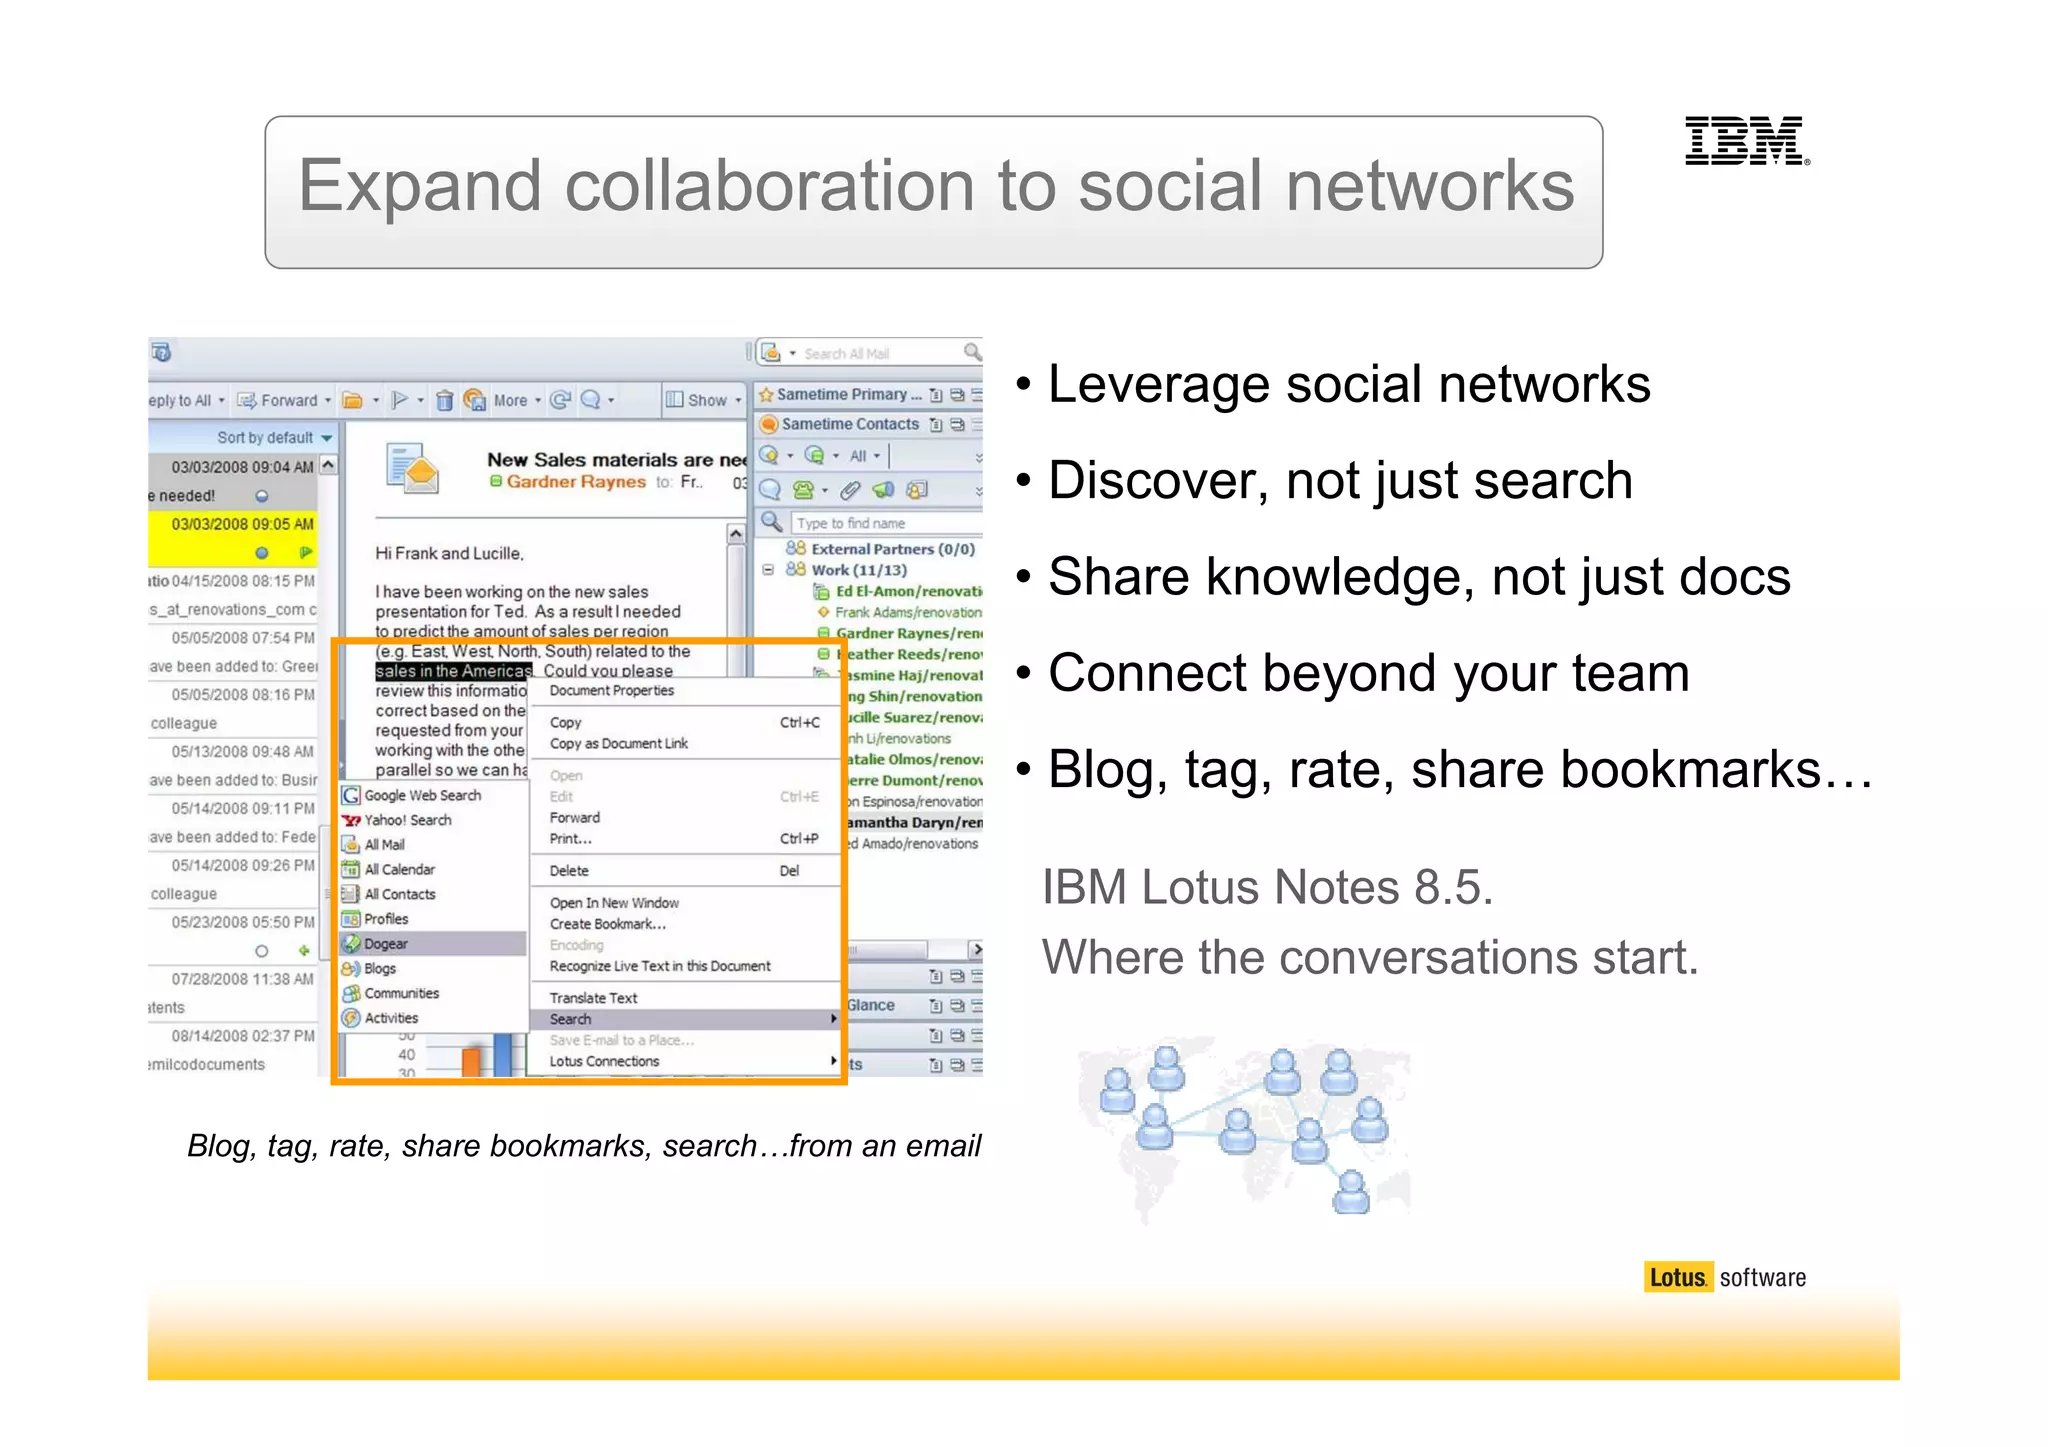Select All Mail in search submenu
This screenshot has width=2048, height=1447.
[433, 845]
